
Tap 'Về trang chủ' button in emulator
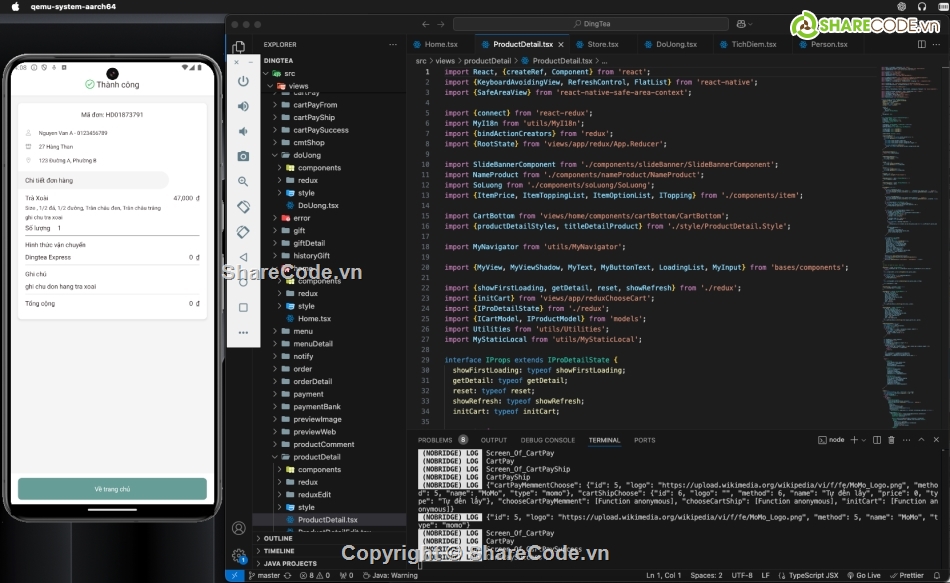pos(112,488)
